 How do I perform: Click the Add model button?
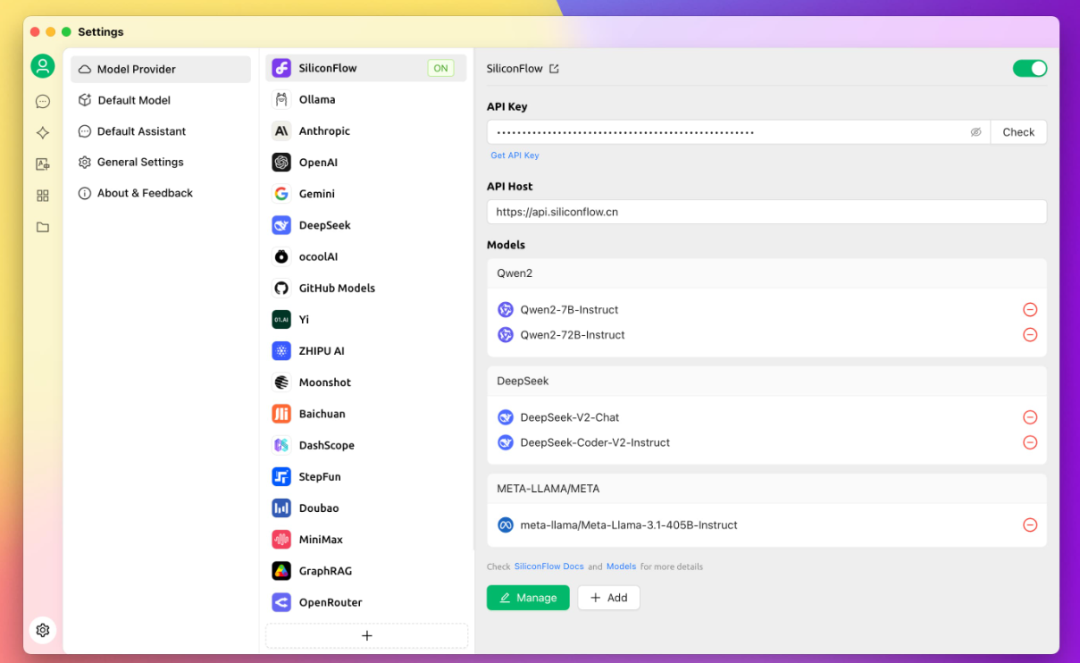click(x=608, y=598)
